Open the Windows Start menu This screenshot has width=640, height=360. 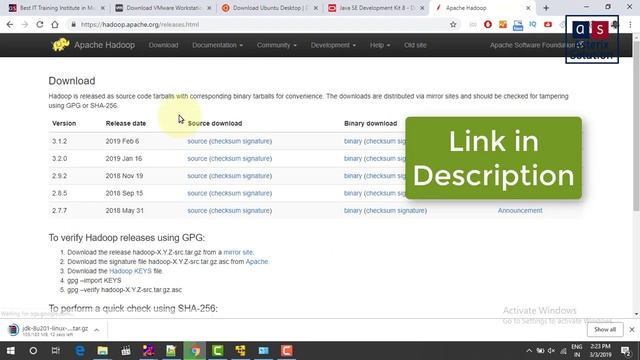tap(11, 351)
